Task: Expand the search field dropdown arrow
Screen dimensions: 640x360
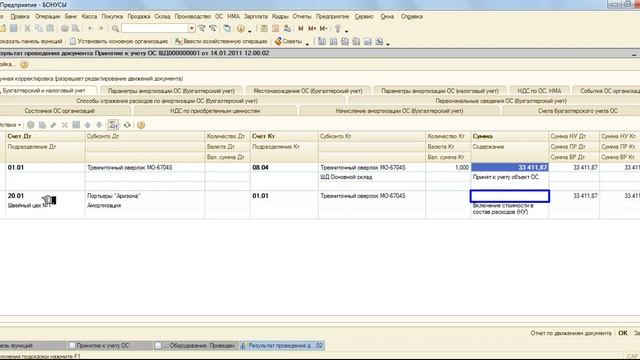Action: 191,28
